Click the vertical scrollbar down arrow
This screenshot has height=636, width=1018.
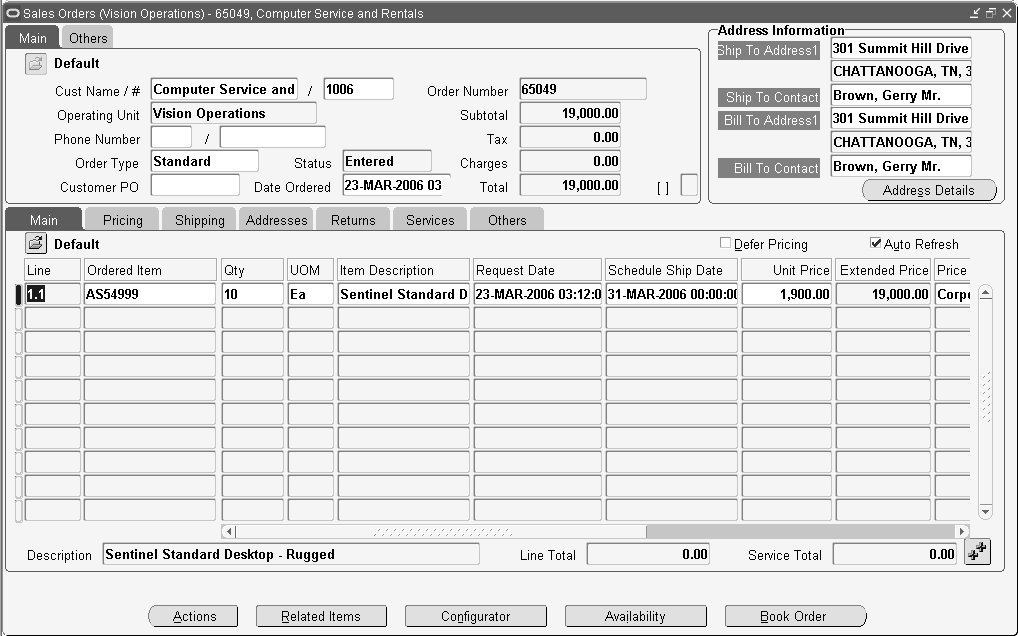click(x=986, y=511)
